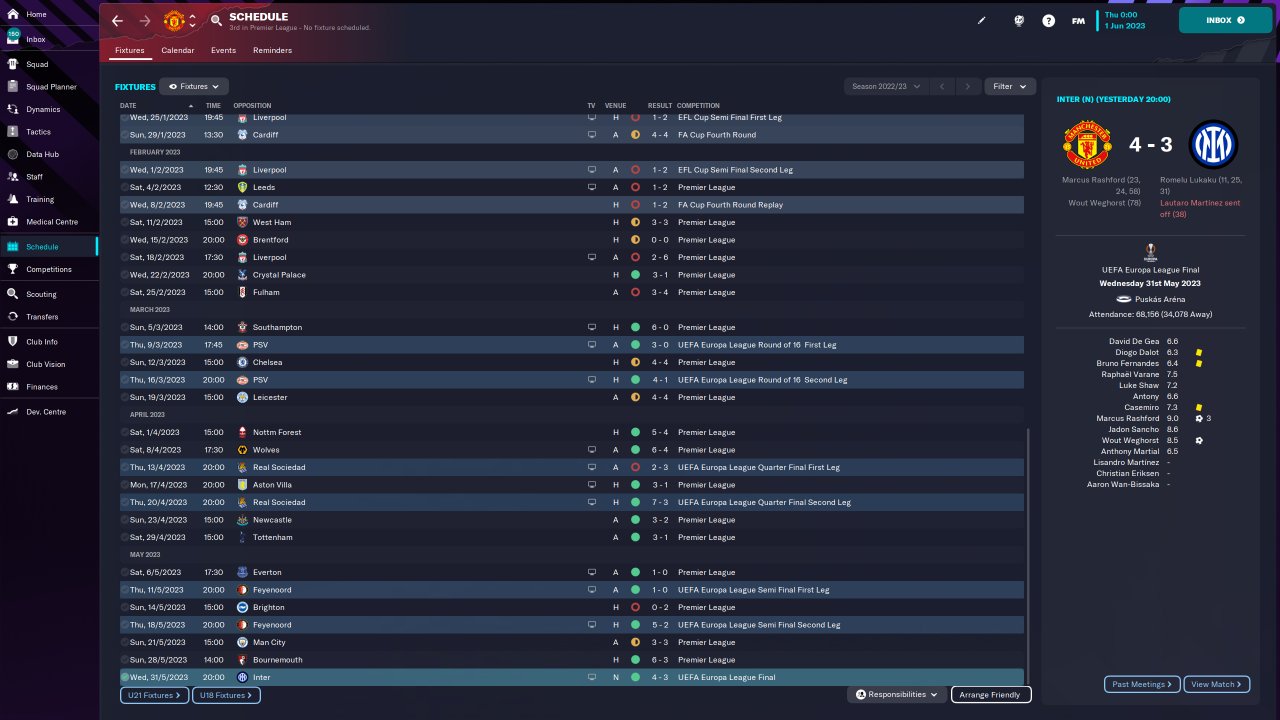
Task: Click the INBOX continue button
Action: click(x=1225, y=20)
